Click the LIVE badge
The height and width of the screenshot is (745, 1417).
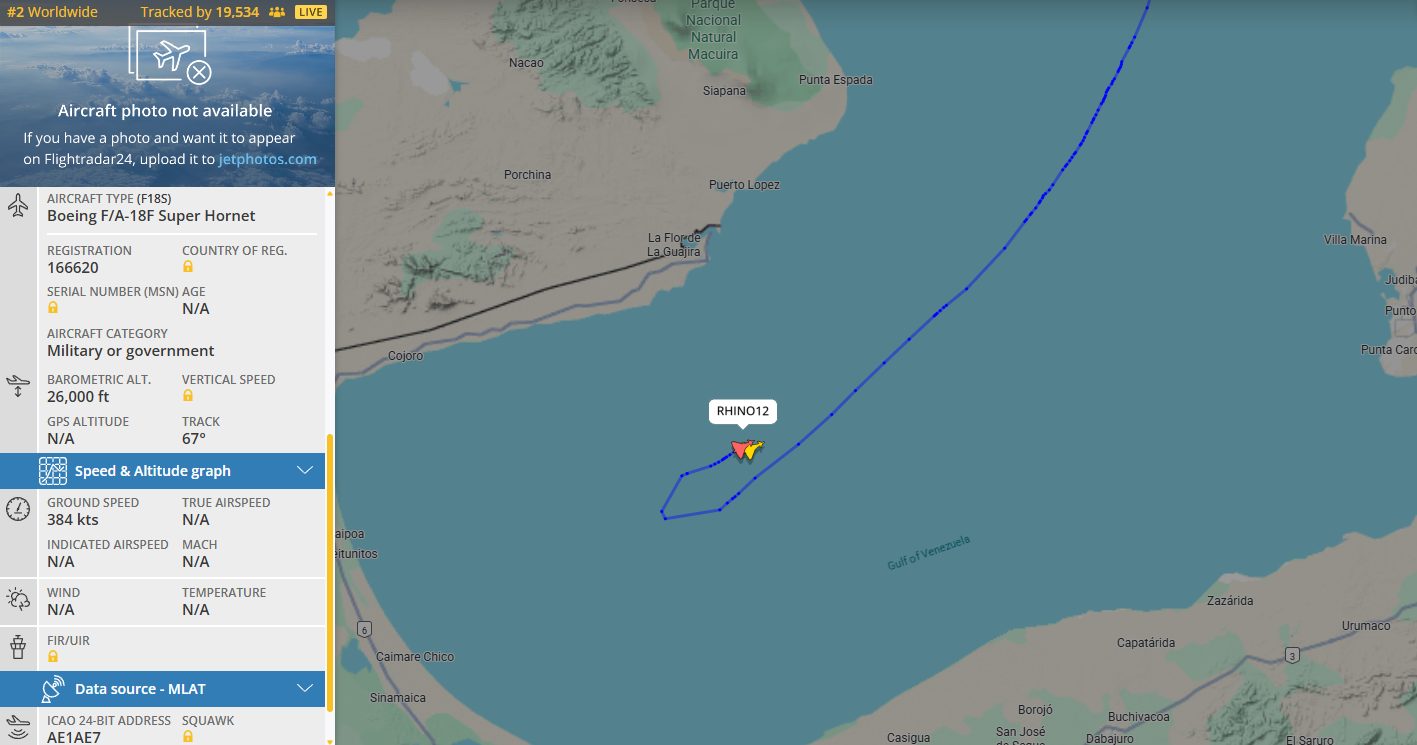tap(311, 12)
